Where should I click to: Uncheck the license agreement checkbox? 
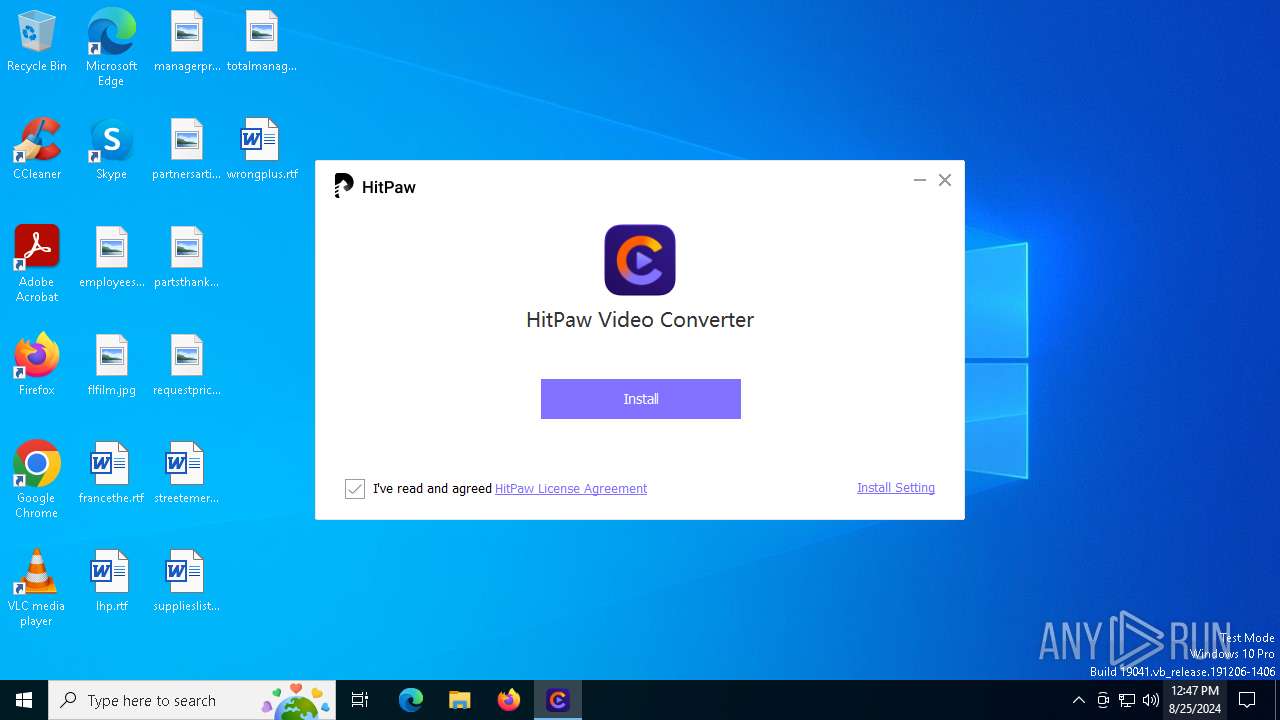355,489
